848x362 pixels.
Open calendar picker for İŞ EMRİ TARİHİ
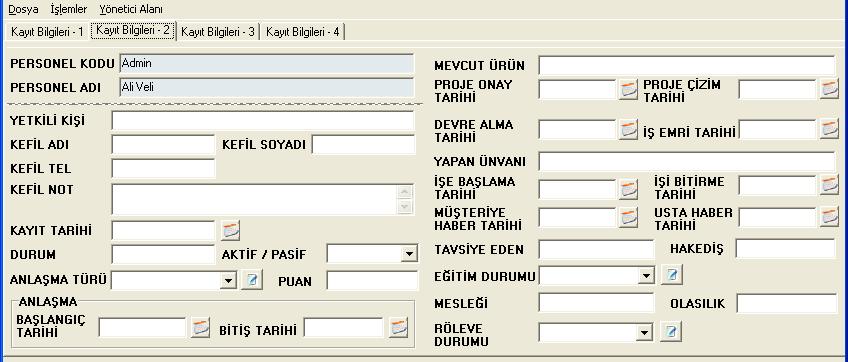pos(829,129)
